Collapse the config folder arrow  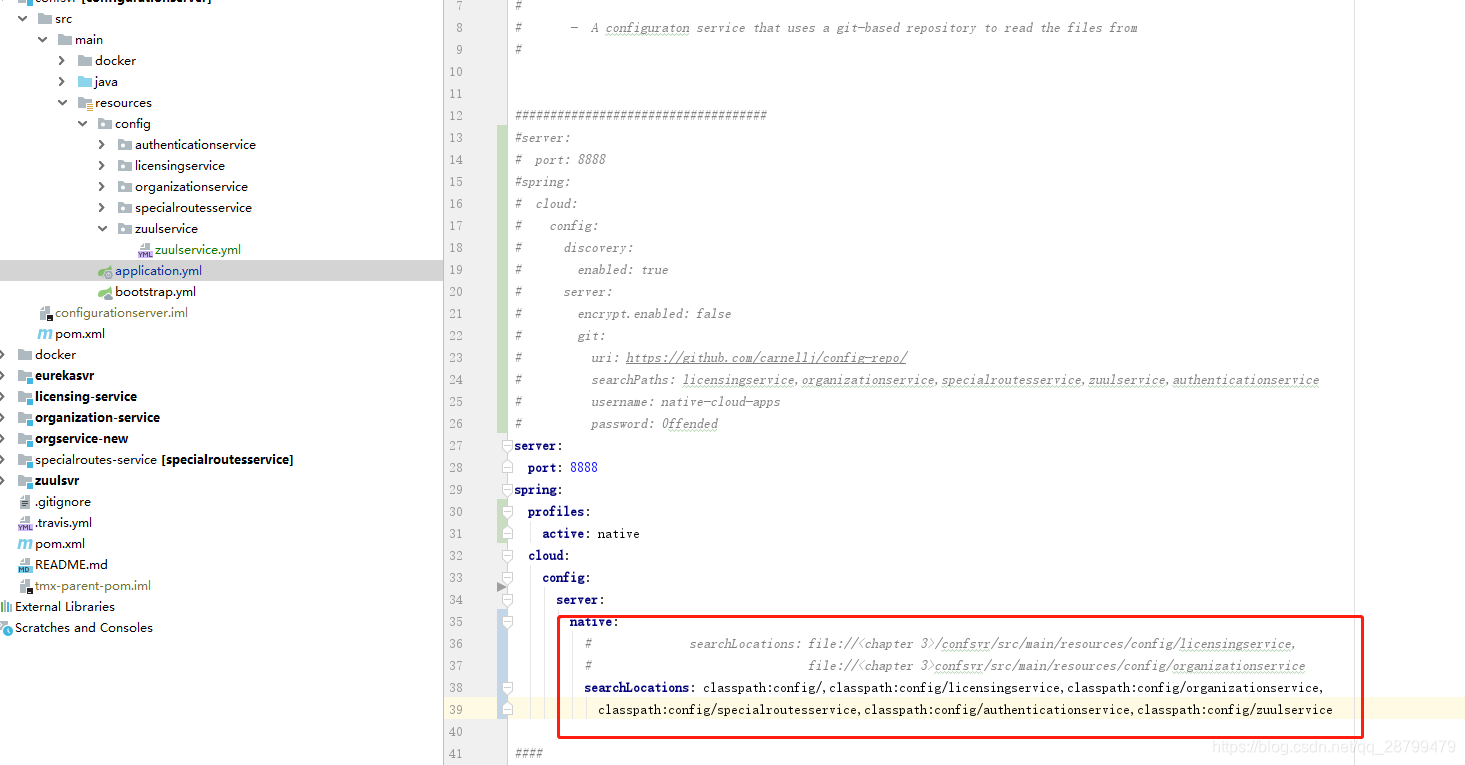[x=82, y=124]
